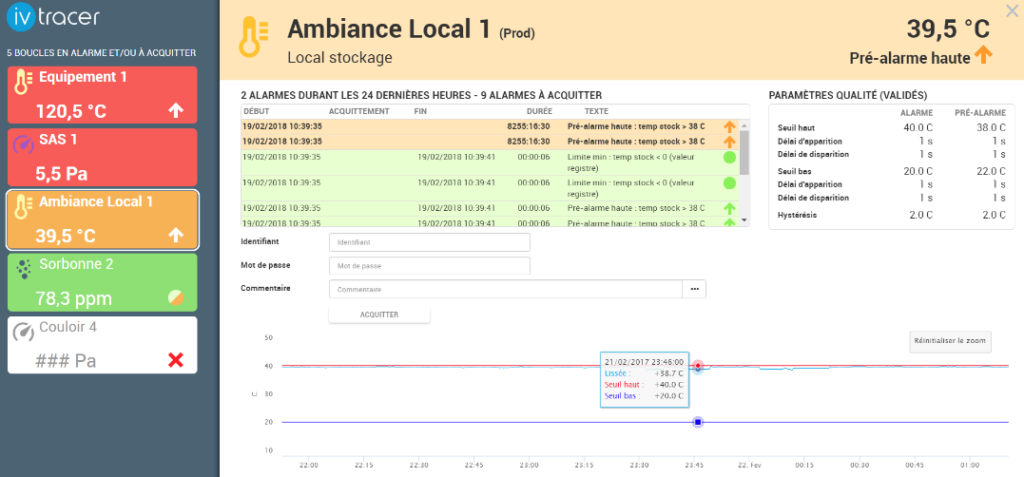1024x477 pixels.
Task: Click the half-circle status icon on Sorbonne 2 card
Action: (x=176, y=298)
